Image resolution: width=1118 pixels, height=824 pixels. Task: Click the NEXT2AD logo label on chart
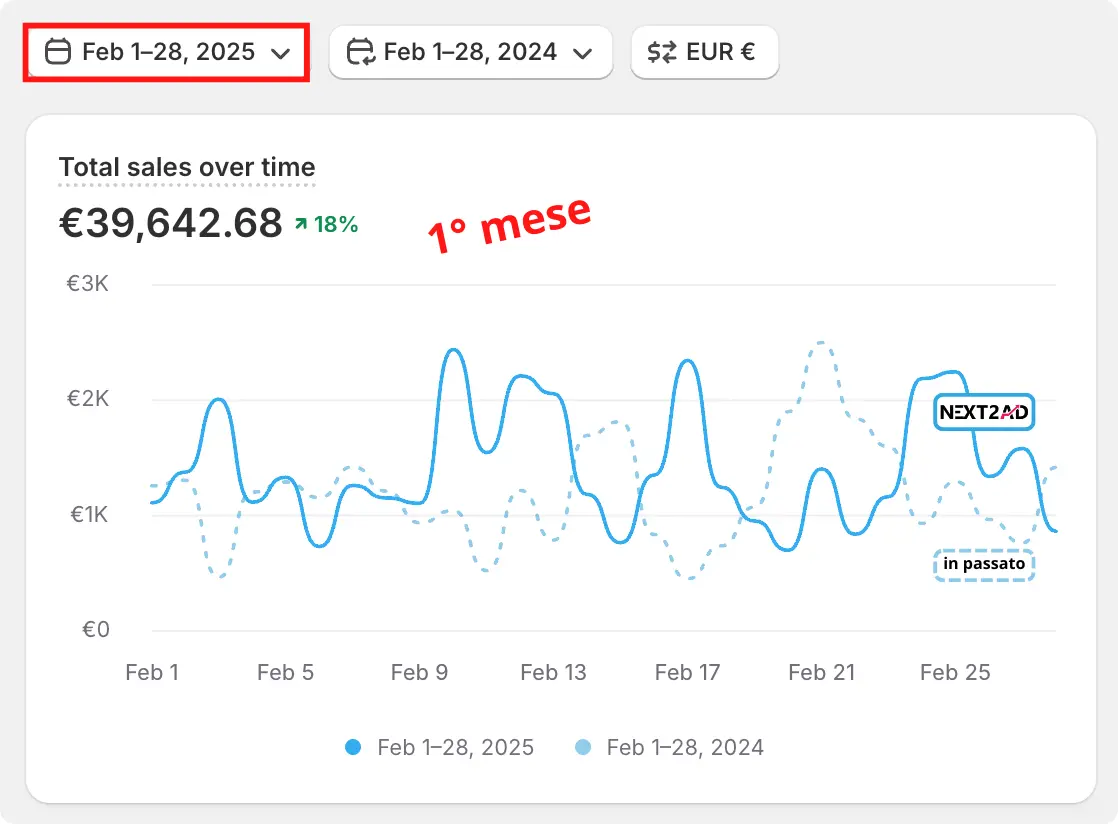pos(984,412)
